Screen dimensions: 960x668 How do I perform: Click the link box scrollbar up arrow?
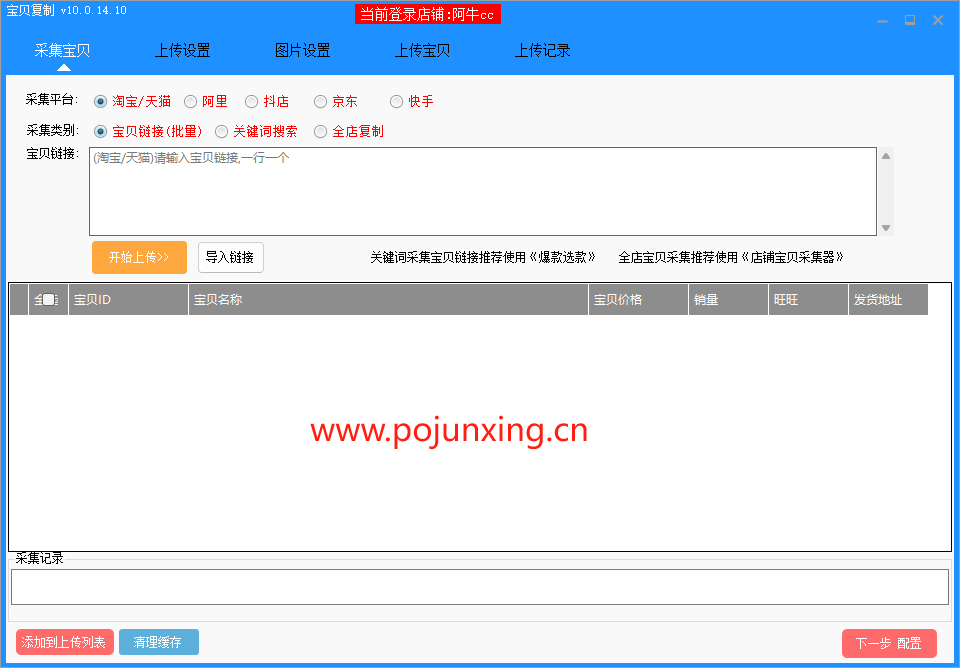pos(886,156)
